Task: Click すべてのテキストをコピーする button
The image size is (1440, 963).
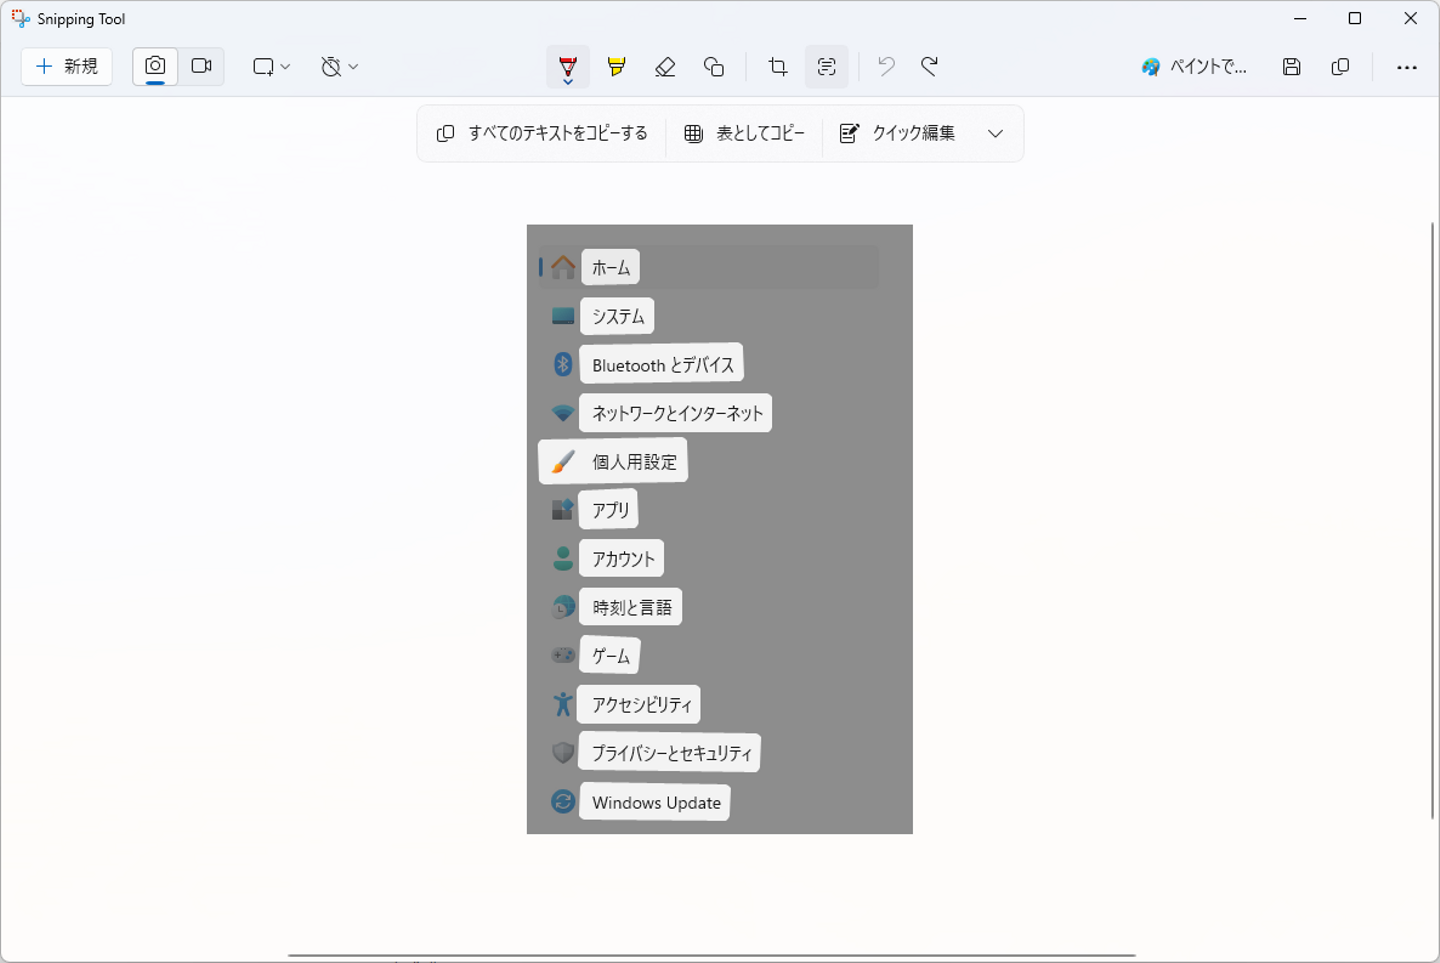Action: coord(542,134)
